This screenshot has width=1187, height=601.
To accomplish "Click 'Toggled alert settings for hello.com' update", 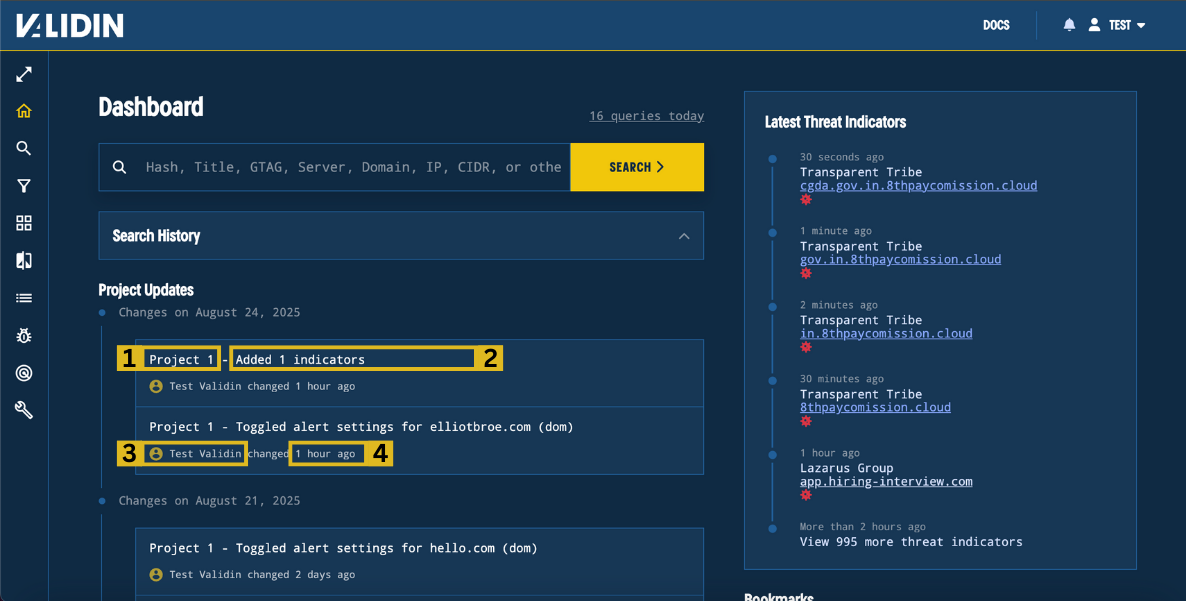I will pos(343,548).
